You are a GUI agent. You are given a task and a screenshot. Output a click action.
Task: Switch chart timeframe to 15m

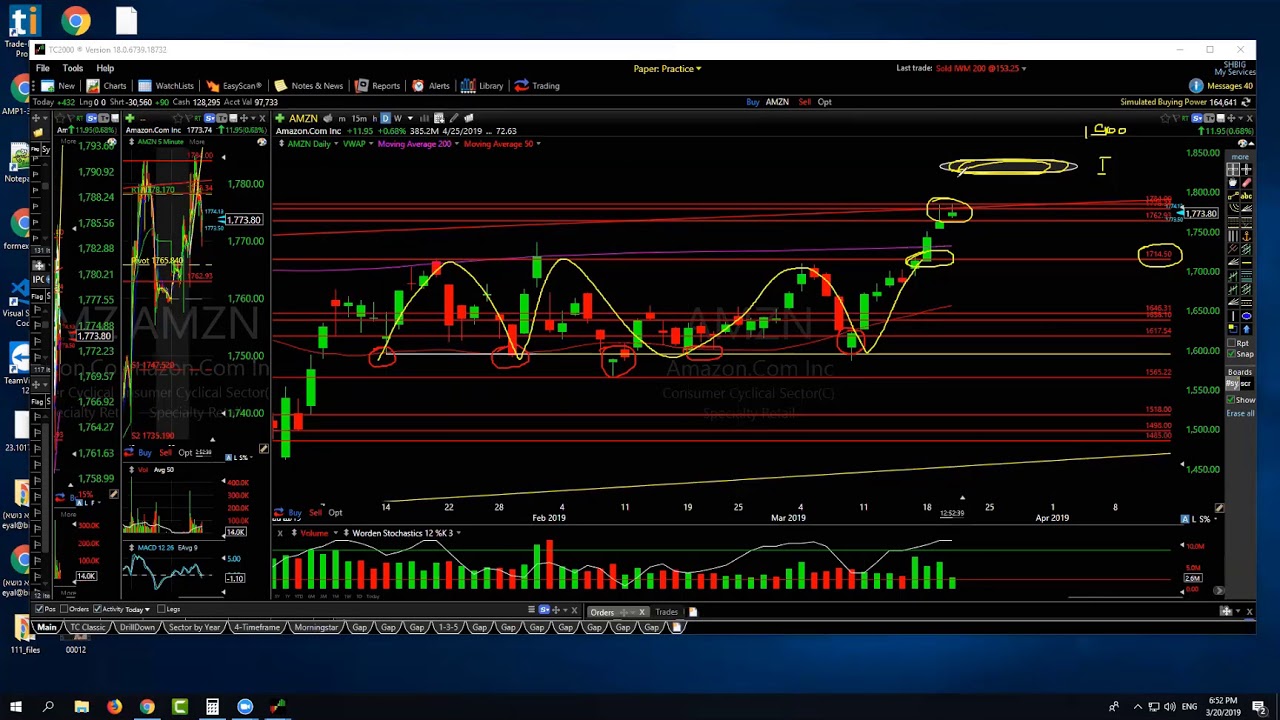click(359, 118)
